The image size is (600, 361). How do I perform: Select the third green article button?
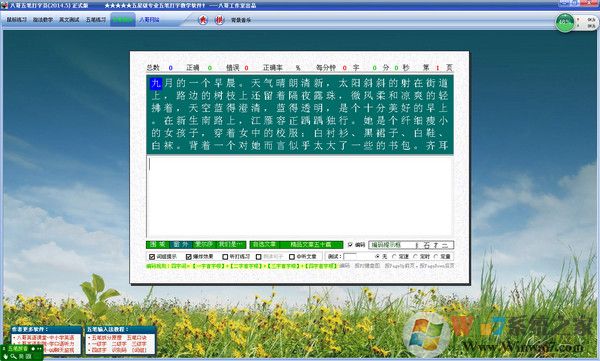point(204,245)
